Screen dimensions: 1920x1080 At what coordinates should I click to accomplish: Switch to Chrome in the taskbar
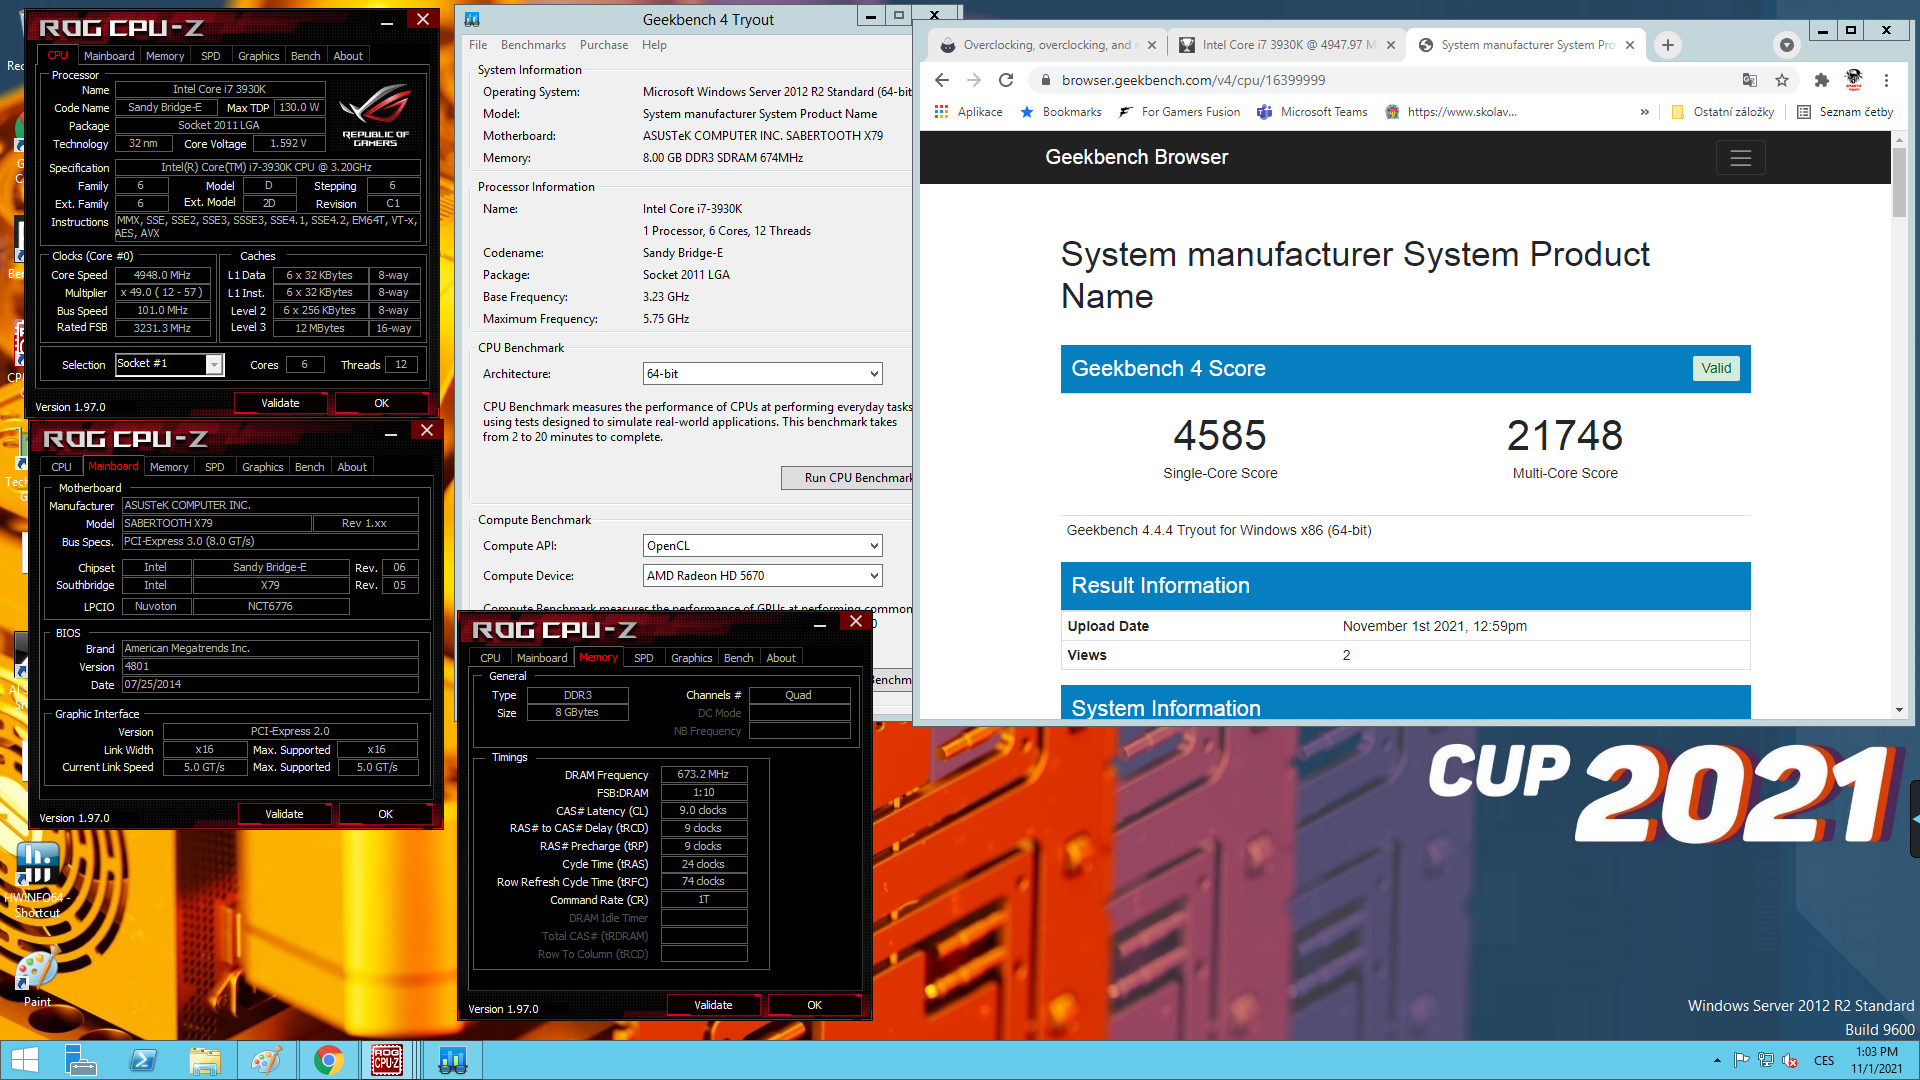tap(328, 1060)
